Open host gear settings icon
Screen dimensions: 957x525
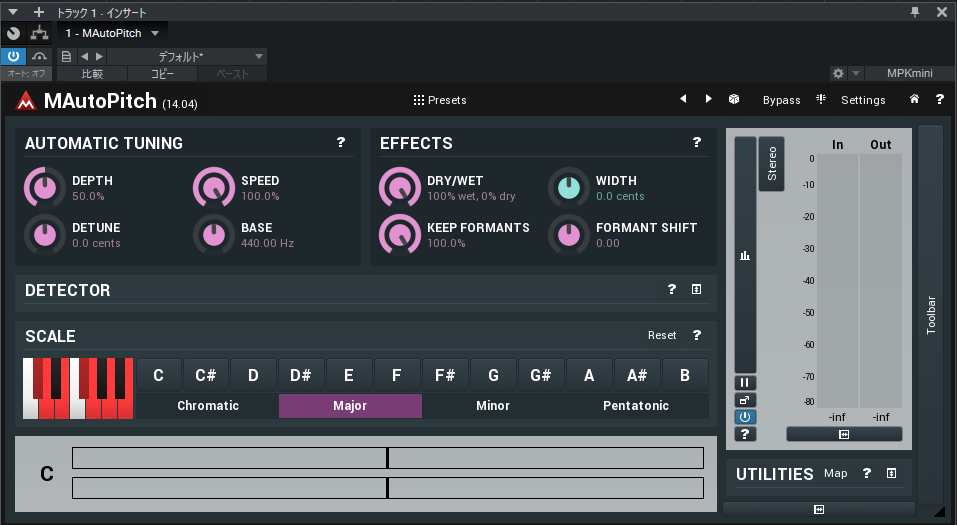[838, 73]
